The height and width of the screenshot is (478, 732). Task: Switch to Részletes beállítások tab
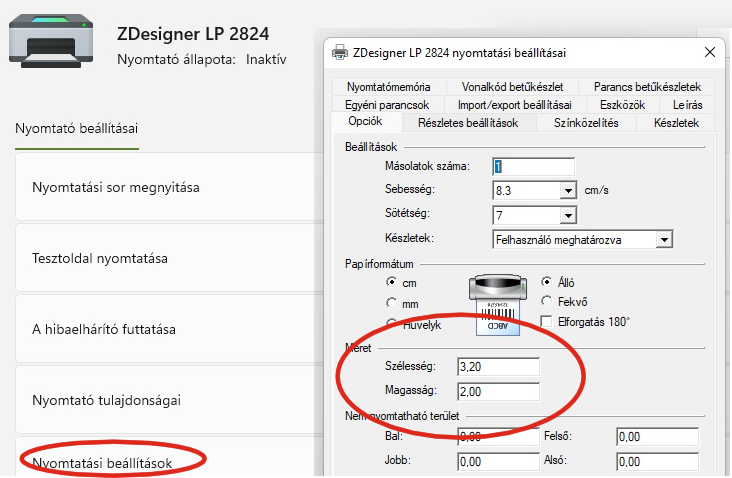tap(468, 123)
